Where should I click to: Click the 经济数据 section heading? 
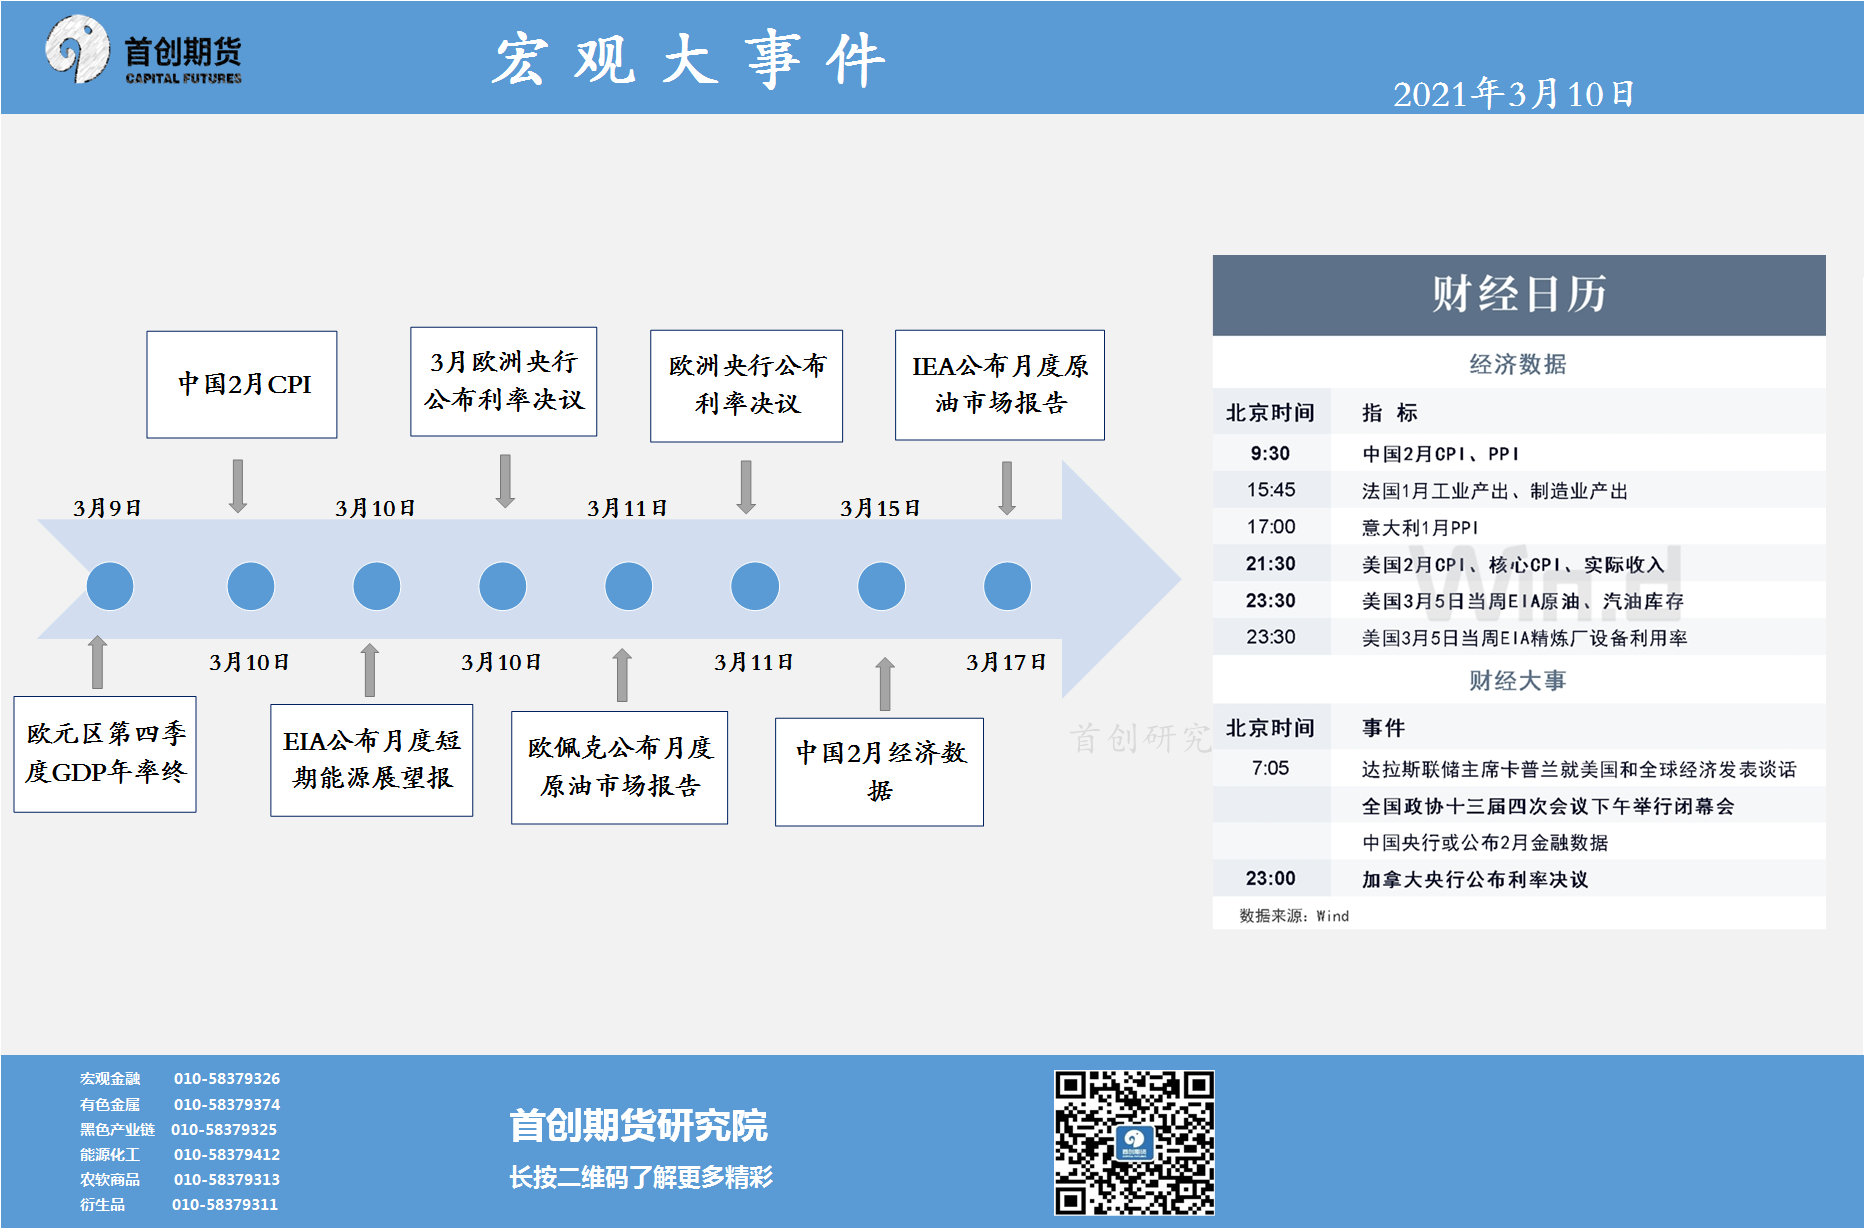(1518, 364)
